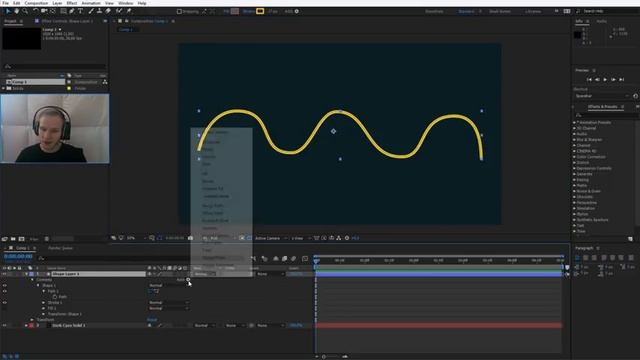Click the grey Fill color swatch in toolbar

[x=235, y=11]
